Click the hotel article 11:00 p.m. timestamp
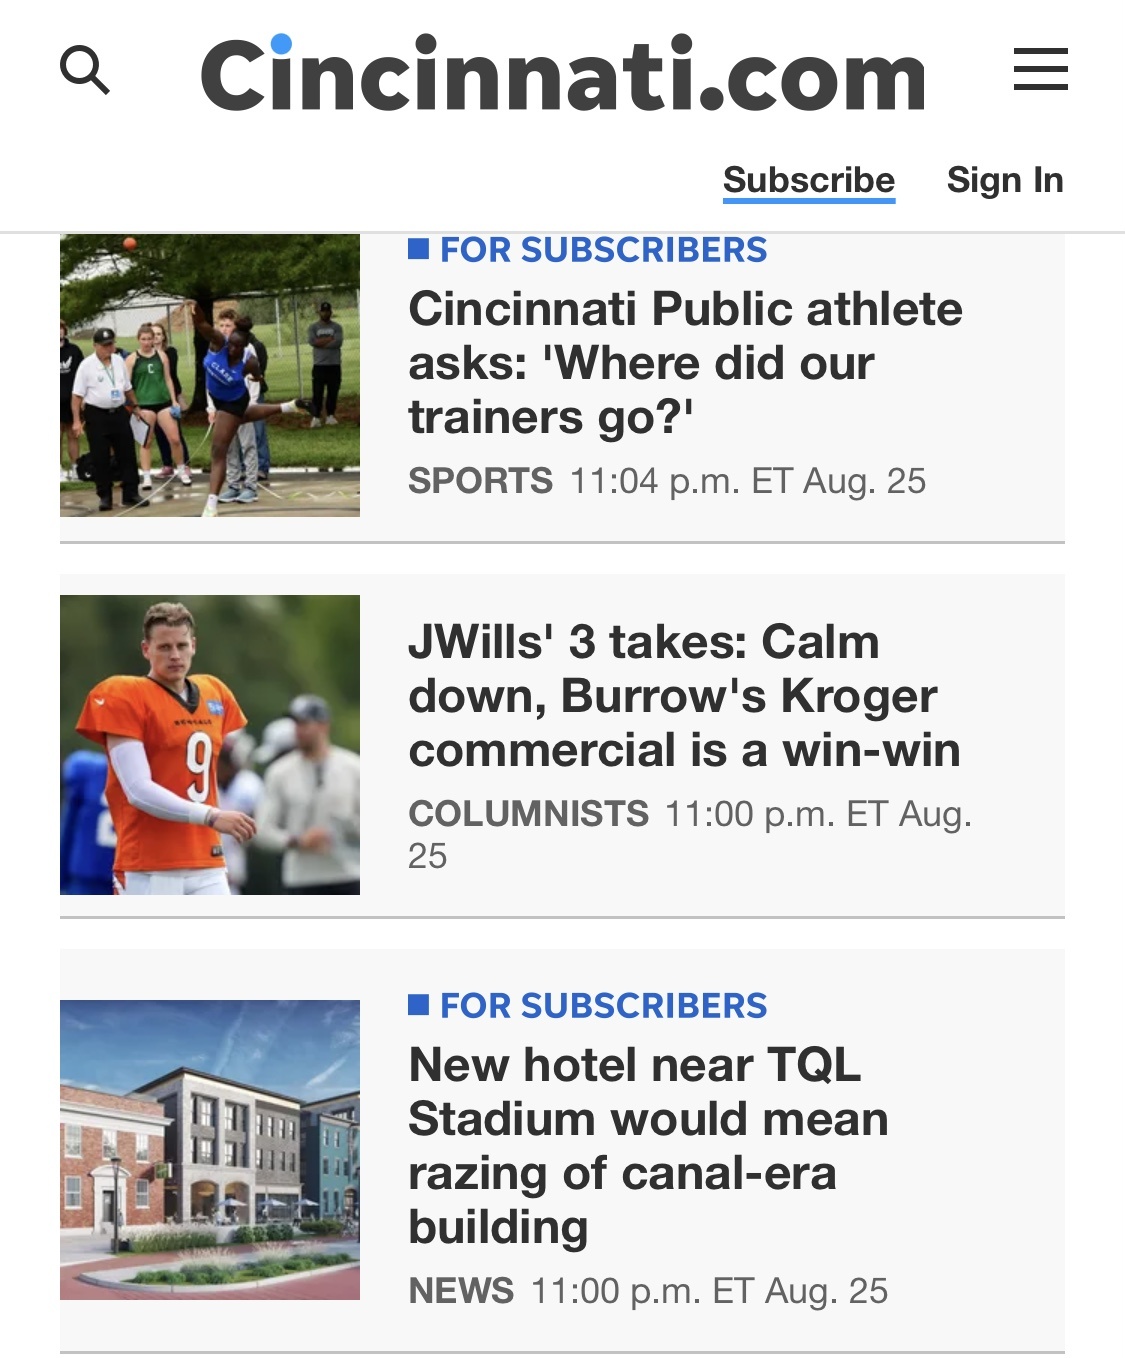 pos(709,1291)
